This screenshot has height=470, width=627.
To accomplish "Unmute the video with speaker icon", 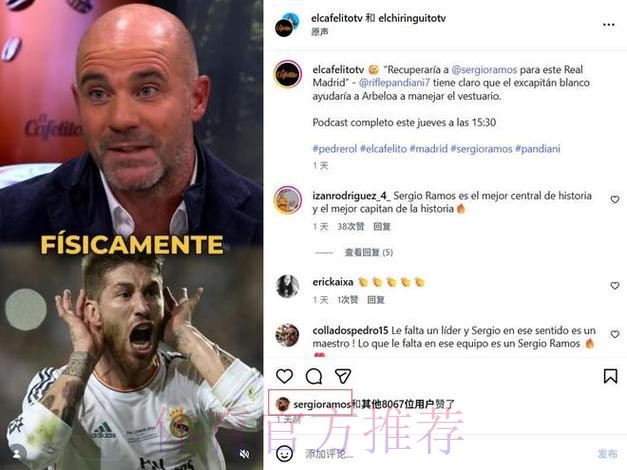I will [244, 454].
